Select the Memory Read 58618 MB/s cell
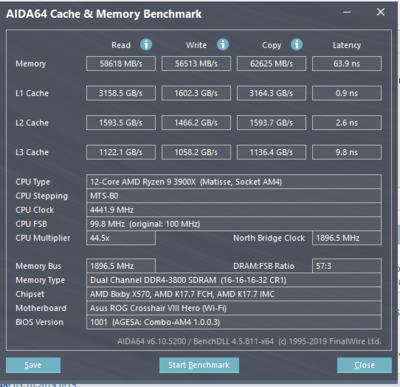400x387 pixels. (x=121, y=64)
